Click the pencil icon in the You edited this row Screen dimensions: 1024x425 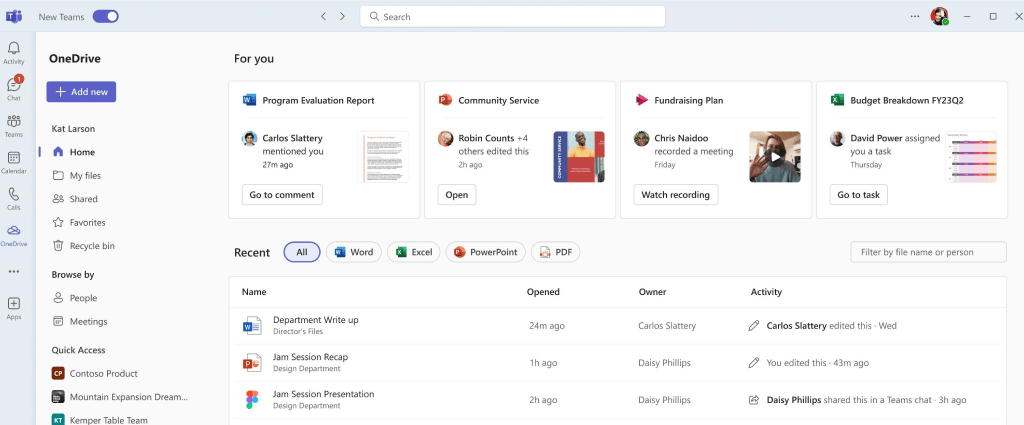(754, 363)
